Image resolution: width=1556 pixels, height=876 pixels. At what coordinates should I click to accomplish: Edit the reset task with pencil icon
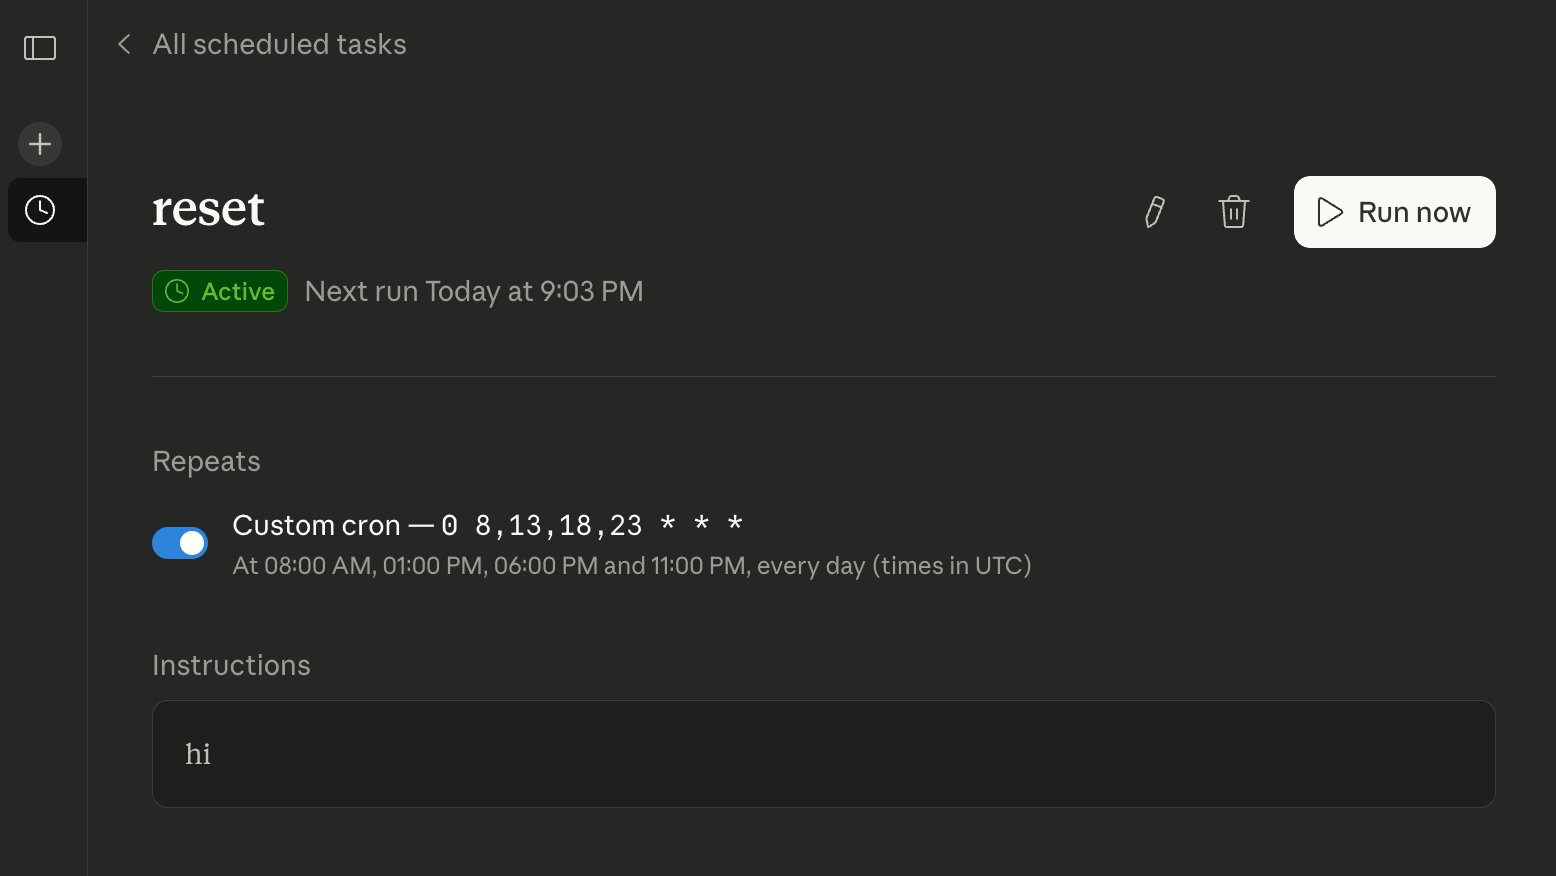pos(1154,212)
